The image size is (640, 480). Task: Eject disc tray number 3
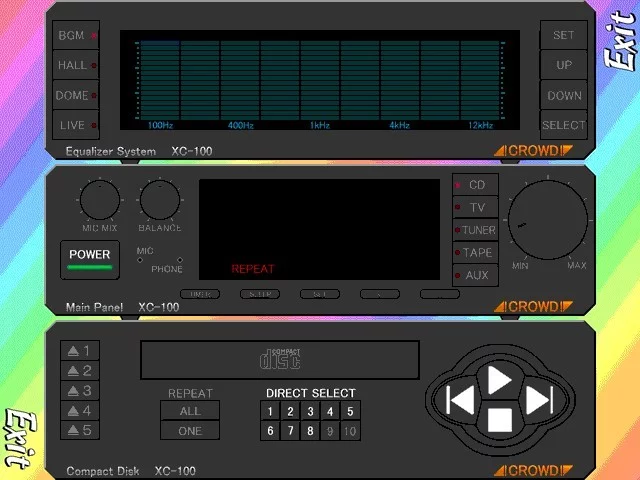[x=80, y=390]
